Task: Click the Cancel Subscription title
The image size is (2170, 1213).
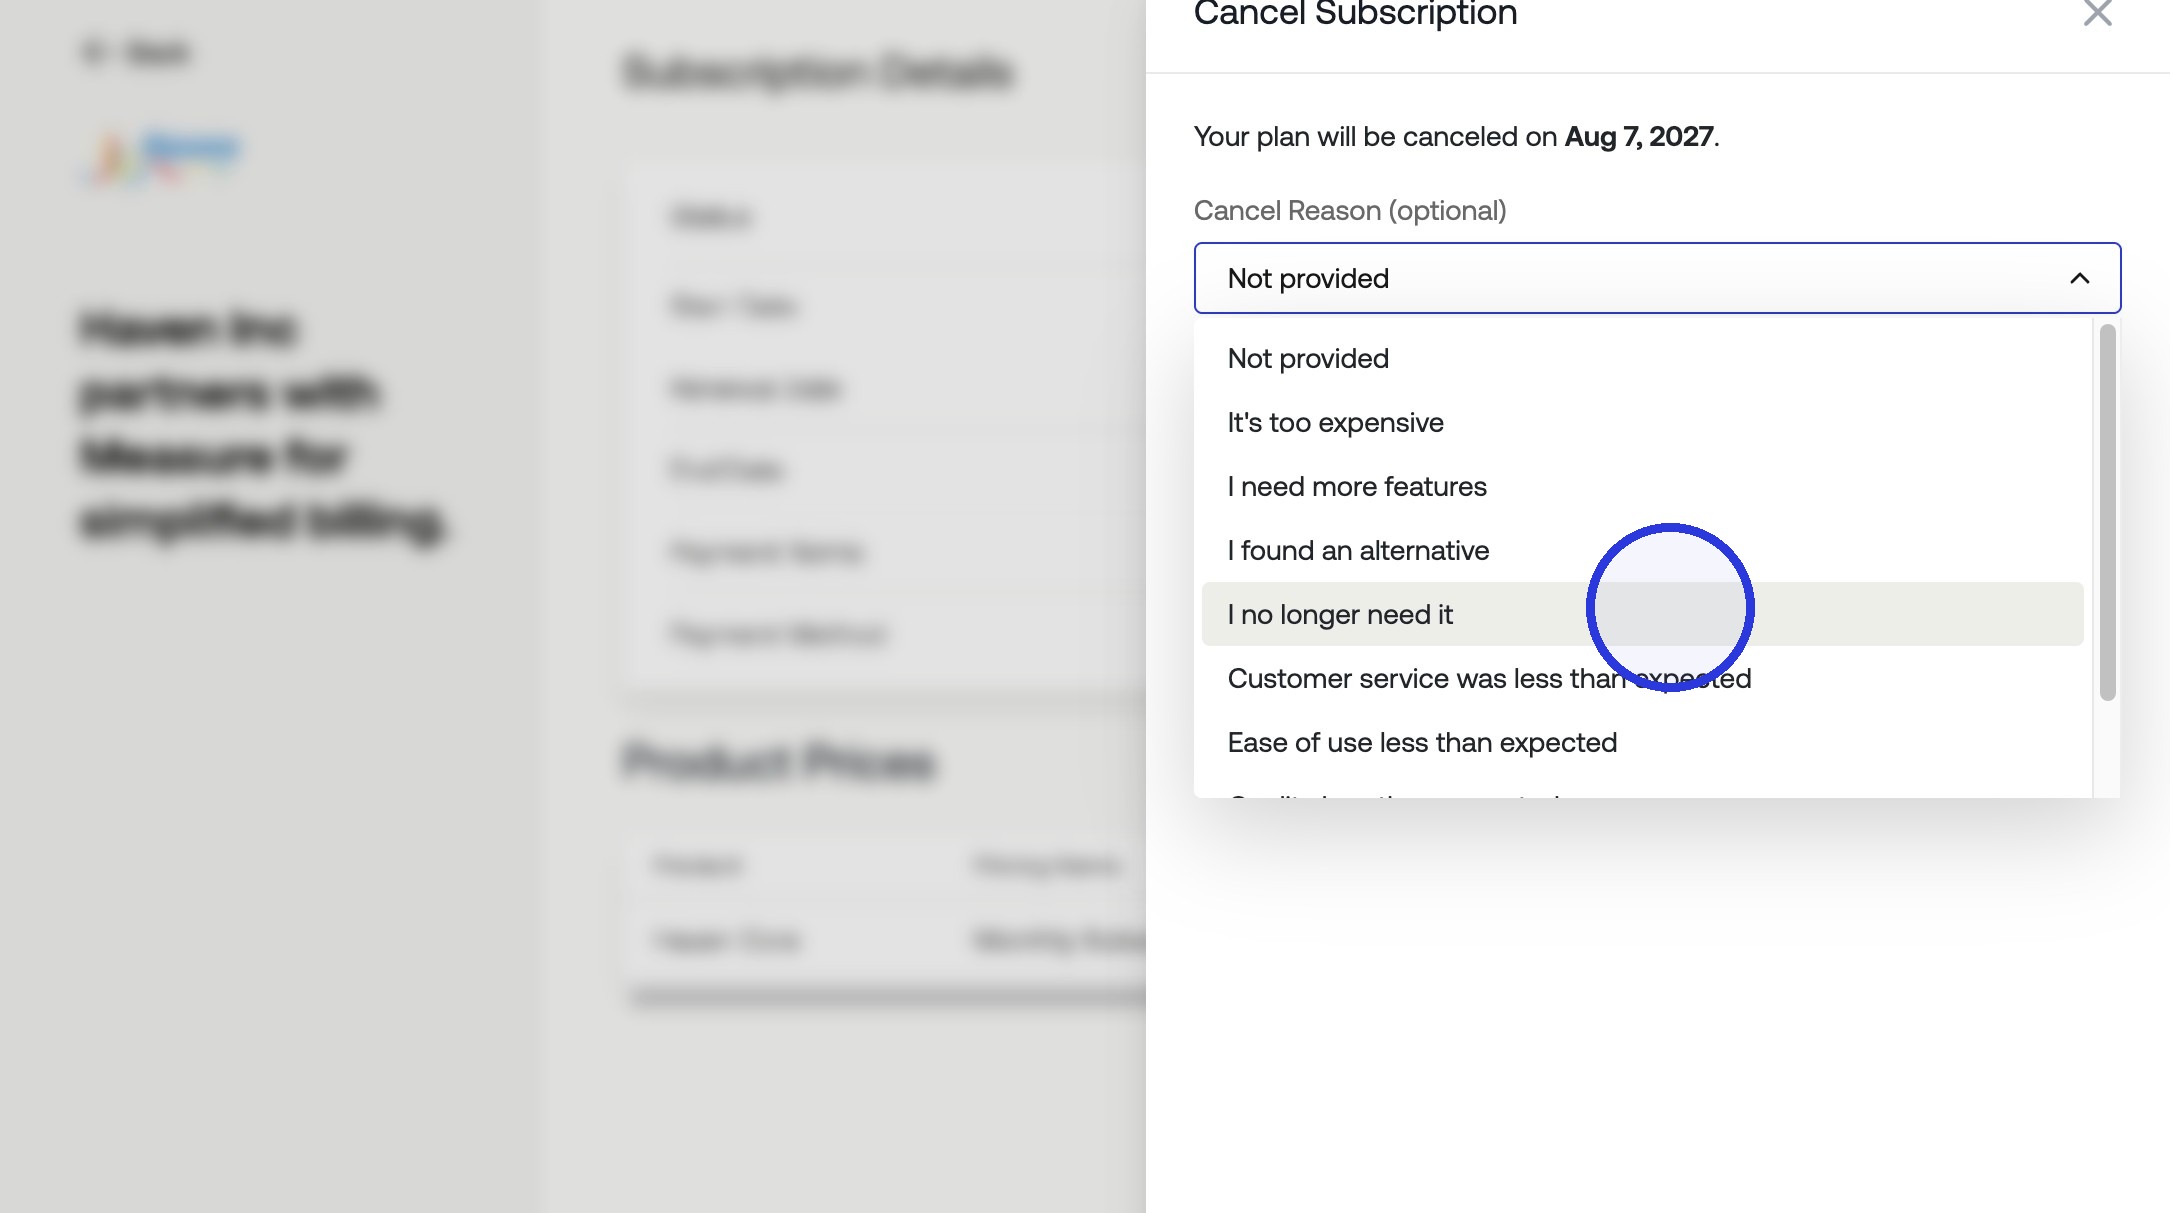Action: click(1355, 14)
